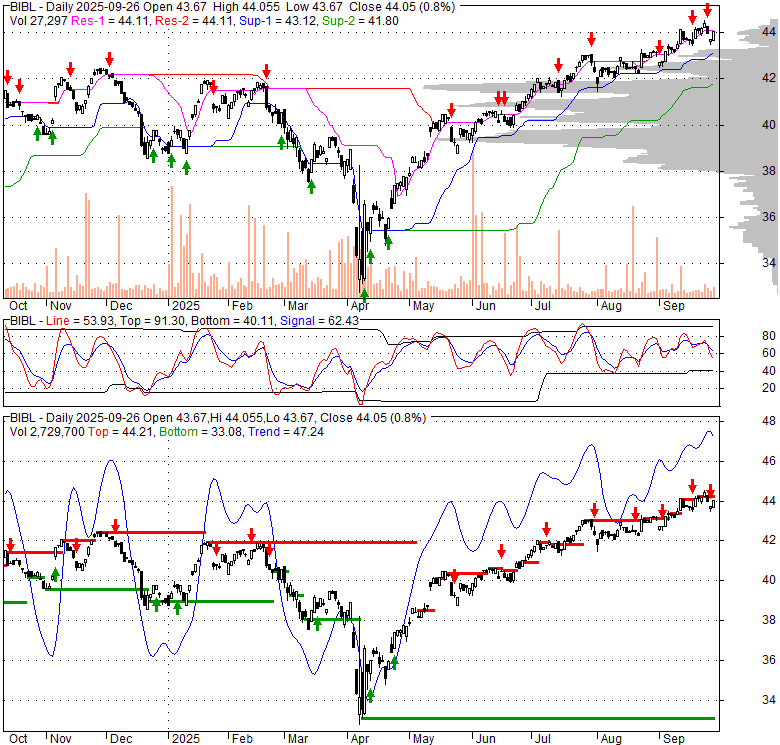Viewport: 780px width, 745px height.
Task: Click the 2025 label on top chart's time axis
Action: tap(186, 306)
